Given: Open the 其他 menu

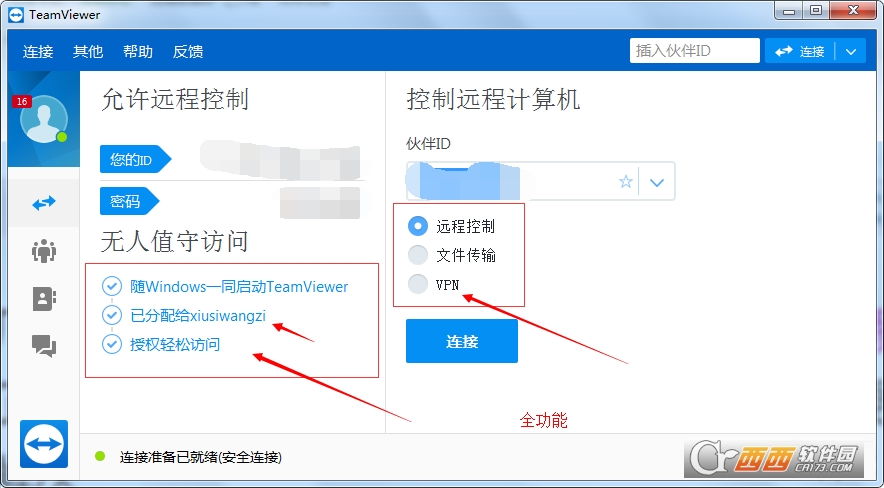Looking at the screenshot, I should tap(88, 51).
